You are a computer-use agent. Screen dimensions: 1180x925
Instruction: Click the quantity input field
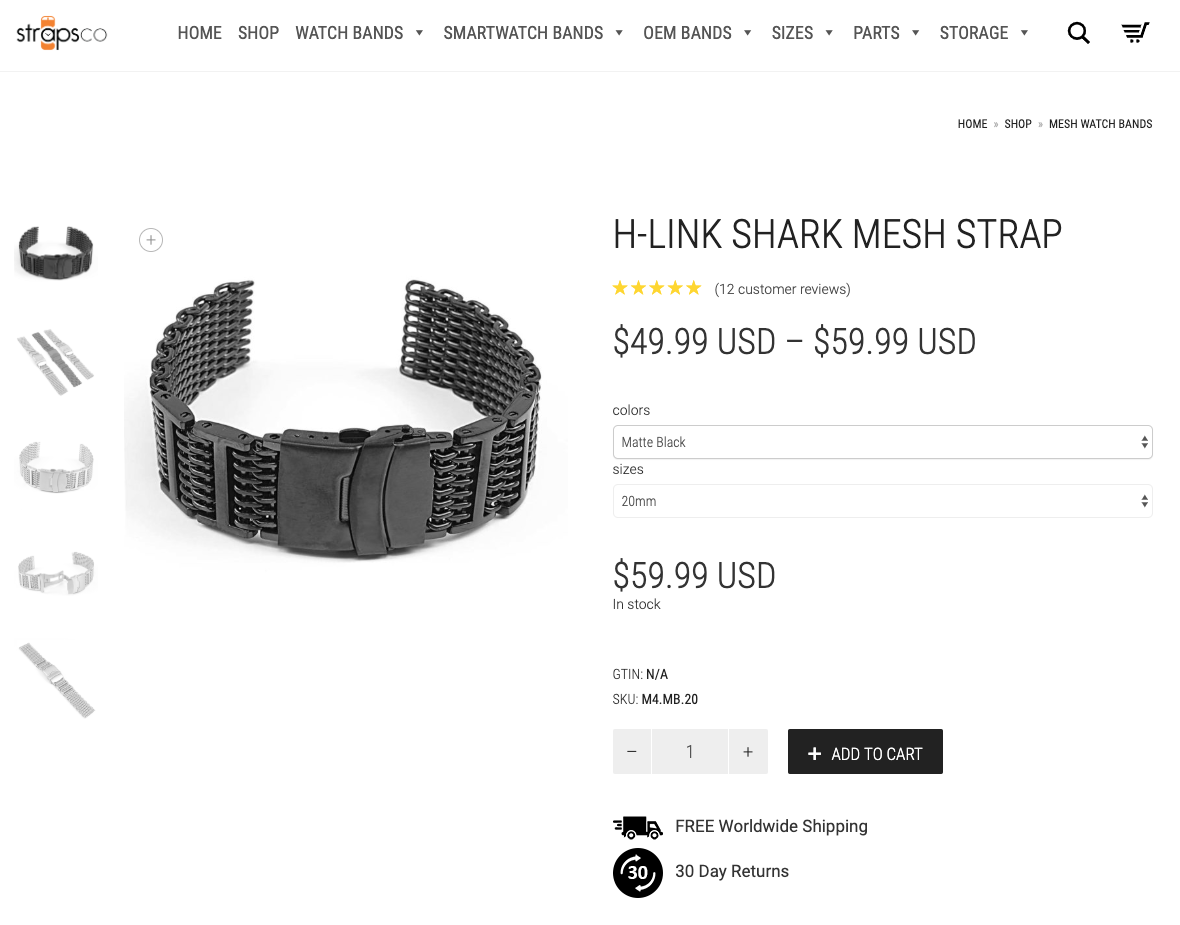coord(690,751)
